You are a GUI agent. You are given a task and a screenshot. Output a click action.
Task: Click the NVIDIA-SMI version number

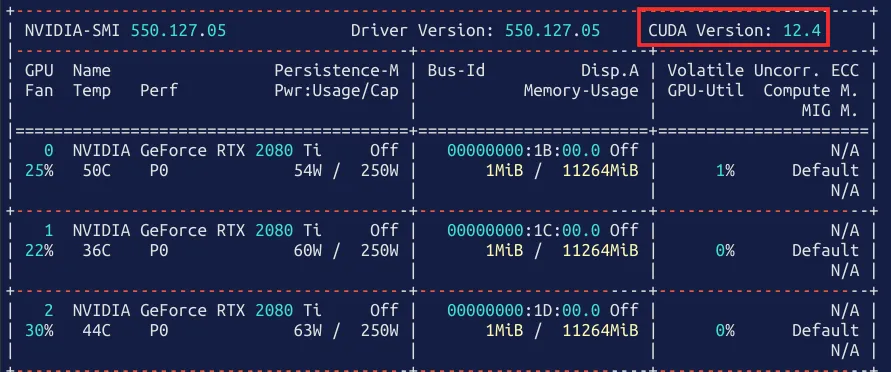[178, 30]
